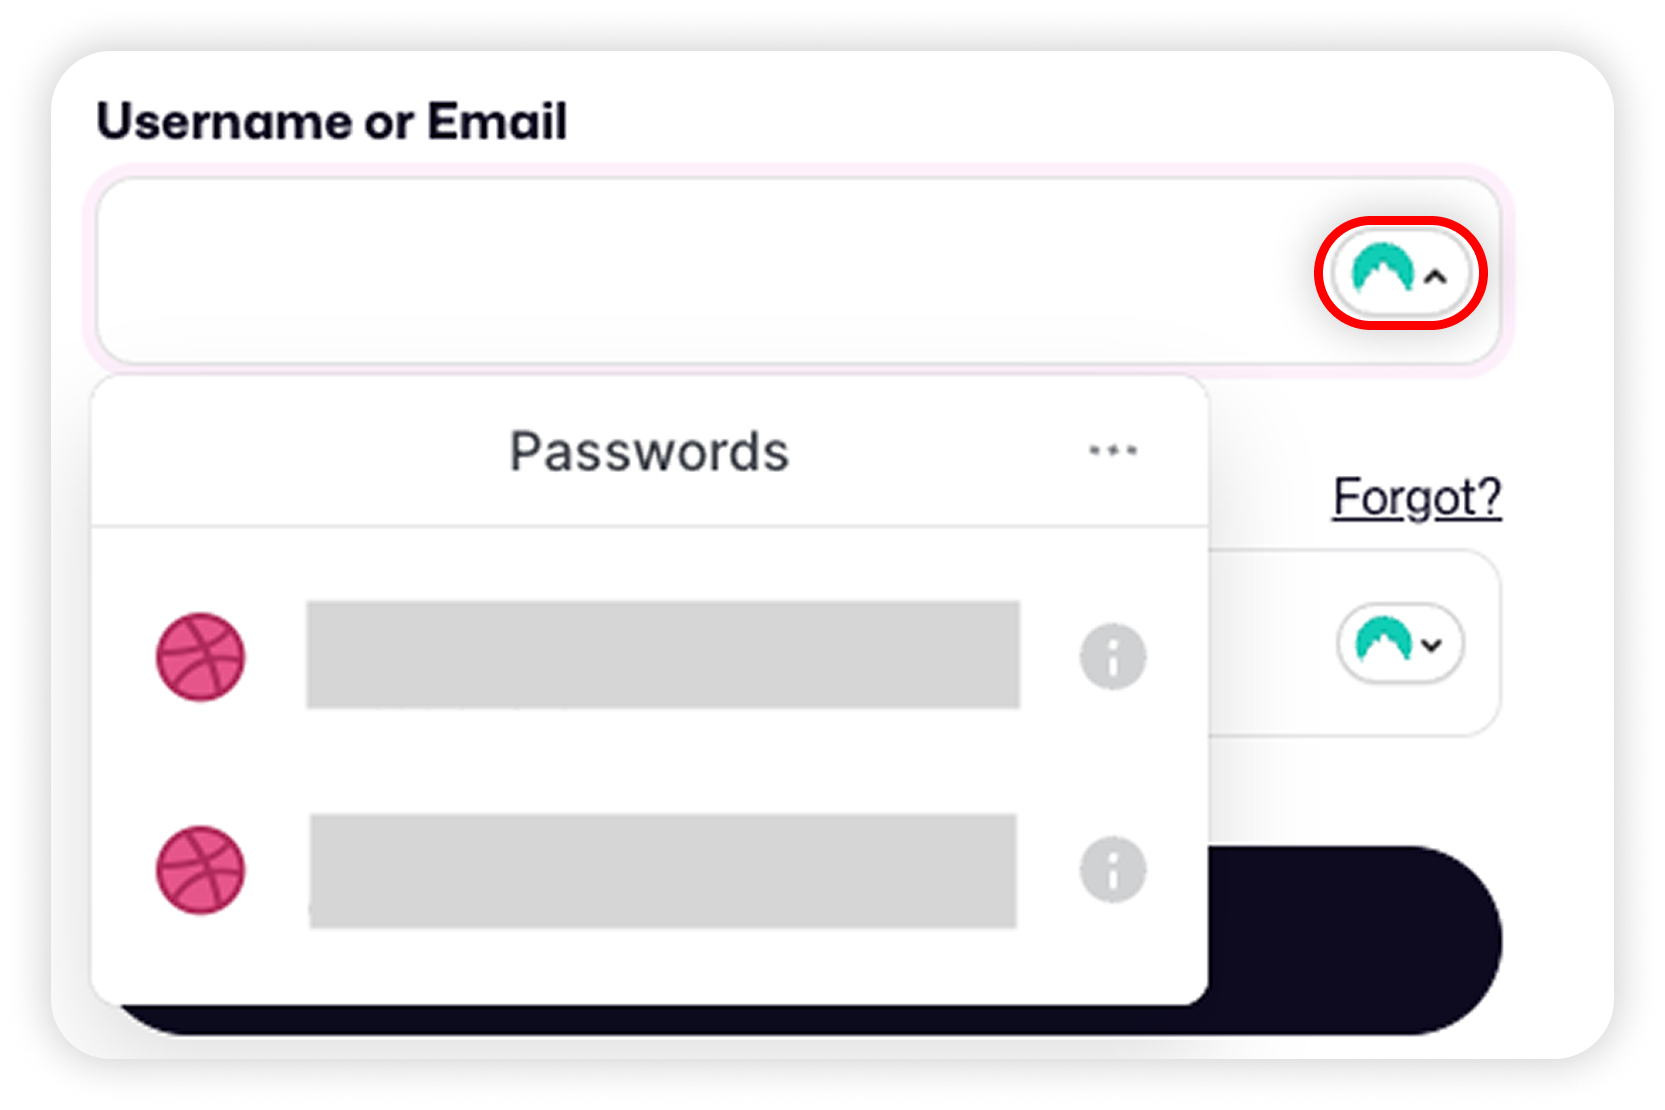Image resolution: width=1665 pixels, height=1110 pixels.
Task: Select the first redacted saved login entry
Action: (662, 655)
